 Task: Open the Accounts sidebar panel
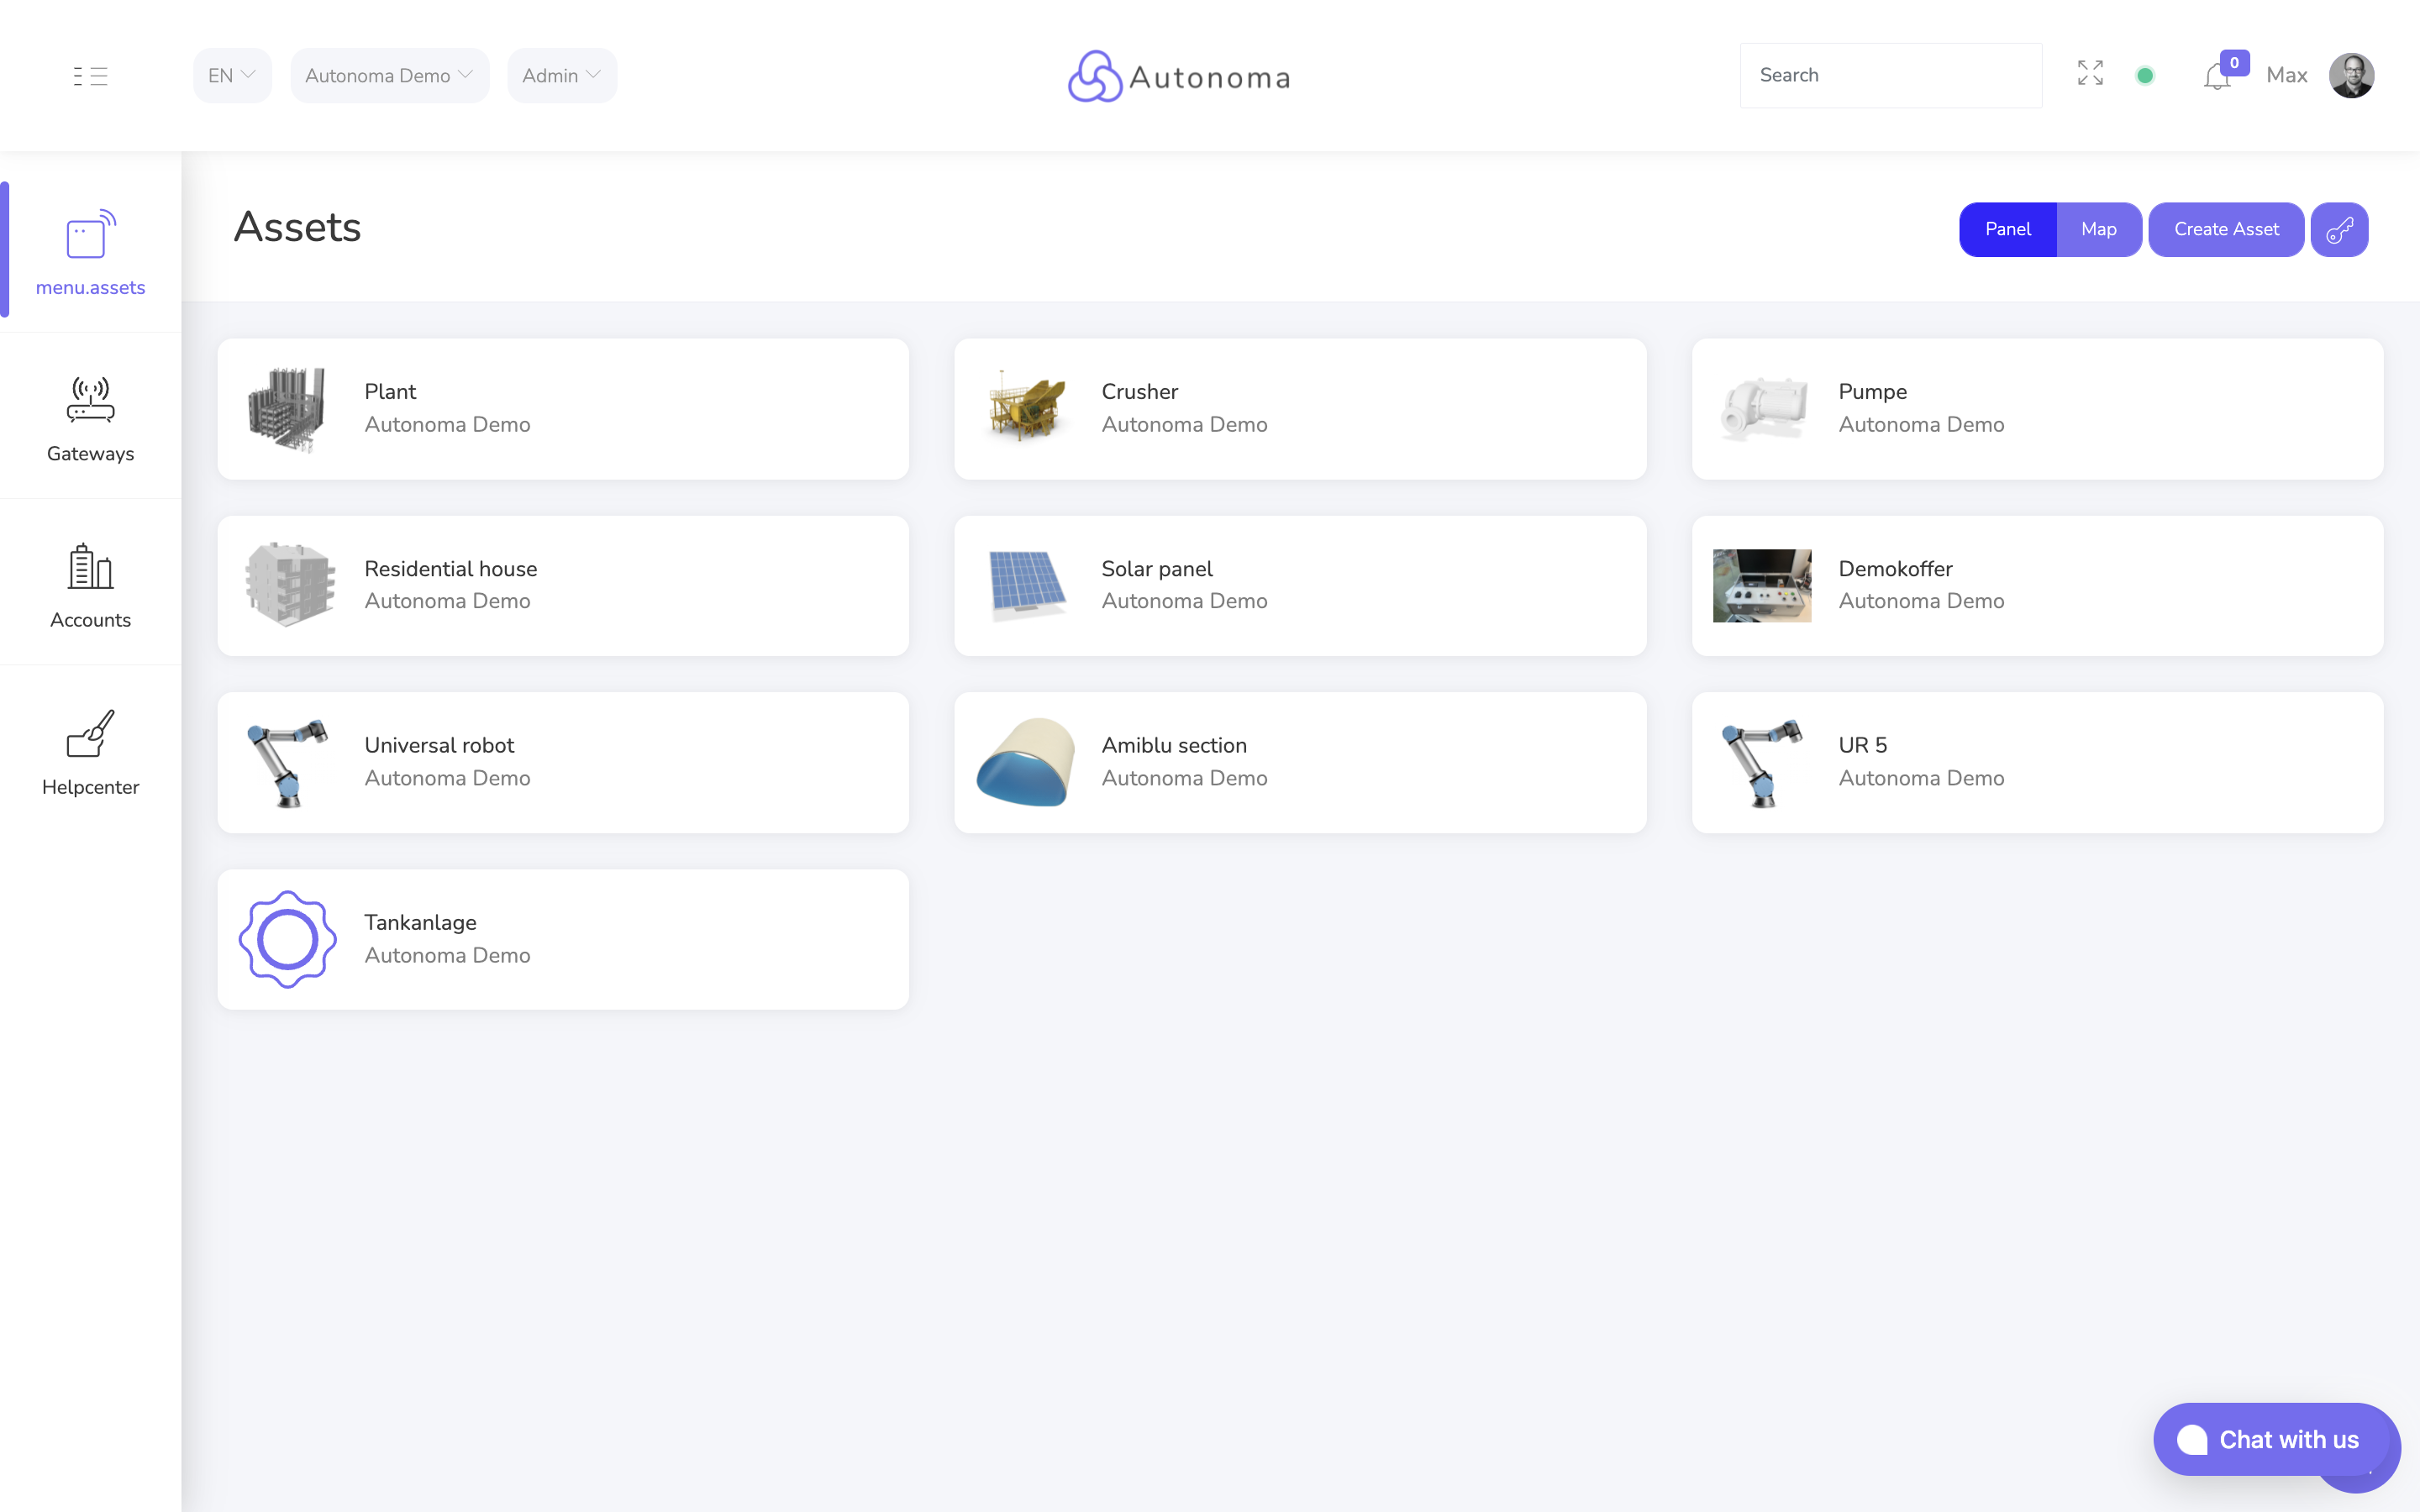(x=90, y=585)
